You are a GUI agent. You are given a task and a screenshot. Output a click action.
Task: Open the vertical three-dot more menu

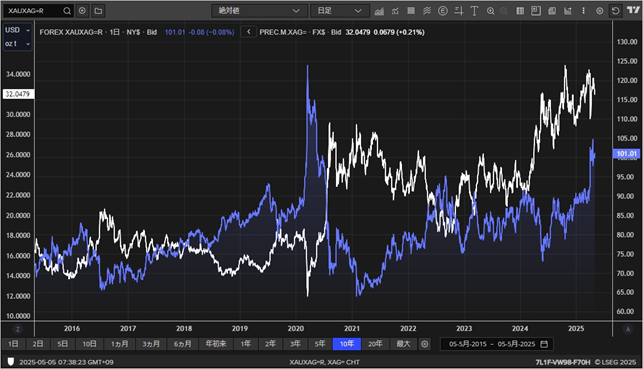(x=584, y=11)
